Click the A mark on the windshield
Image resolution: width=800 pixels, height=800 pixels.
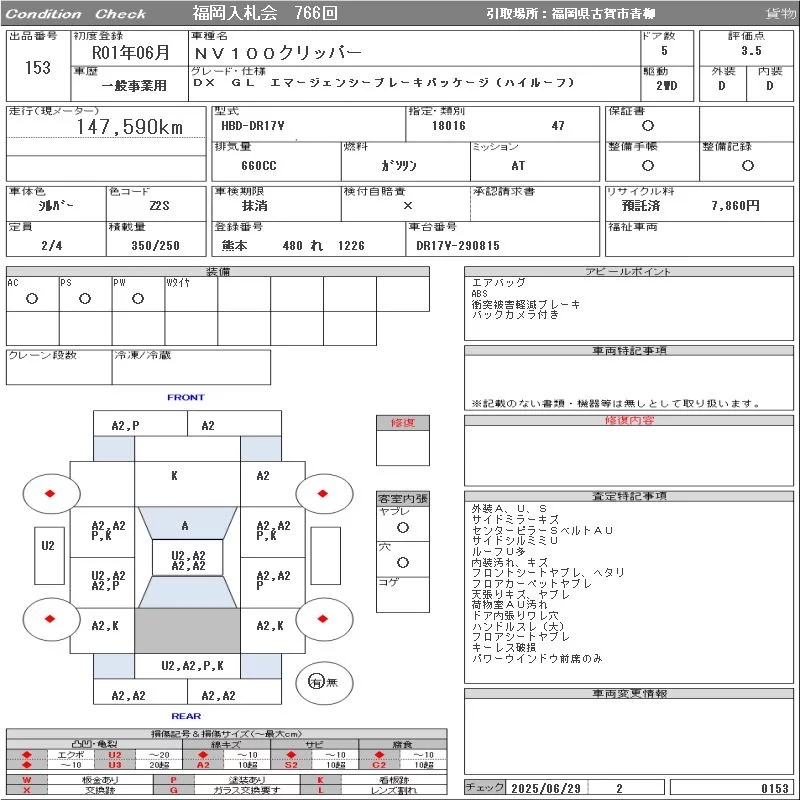pyautogui.click(x=185, y=526)
